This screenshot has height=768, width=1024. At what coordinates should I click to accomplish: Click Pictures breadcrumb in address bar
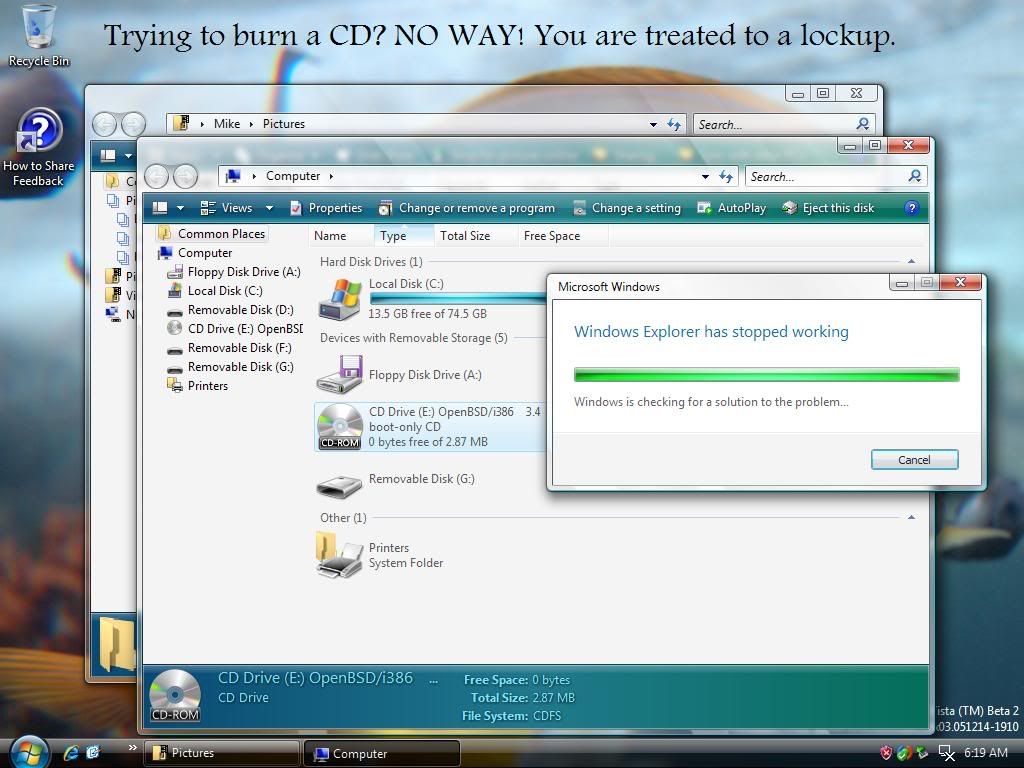click(283, 124)
